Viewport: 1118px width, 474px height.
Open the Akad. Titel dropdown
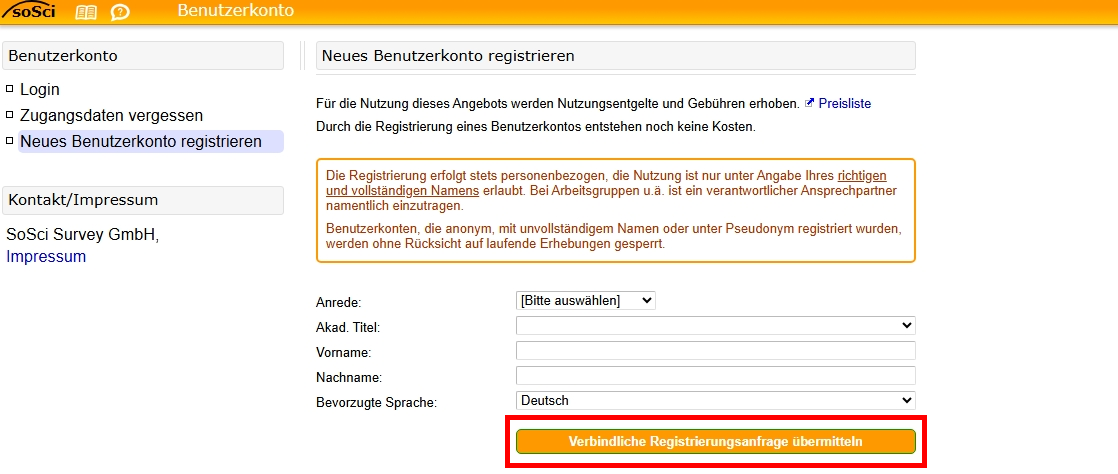tap(716, 326)
